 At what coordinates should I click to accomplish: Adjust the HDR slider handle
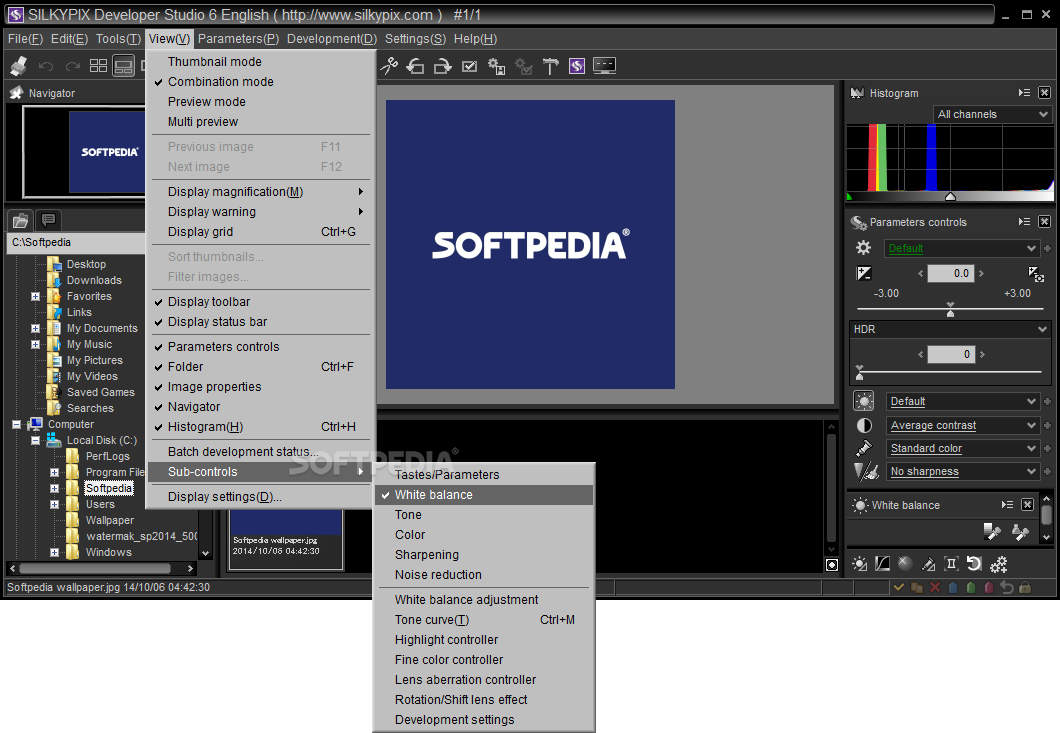pos(860,373)
